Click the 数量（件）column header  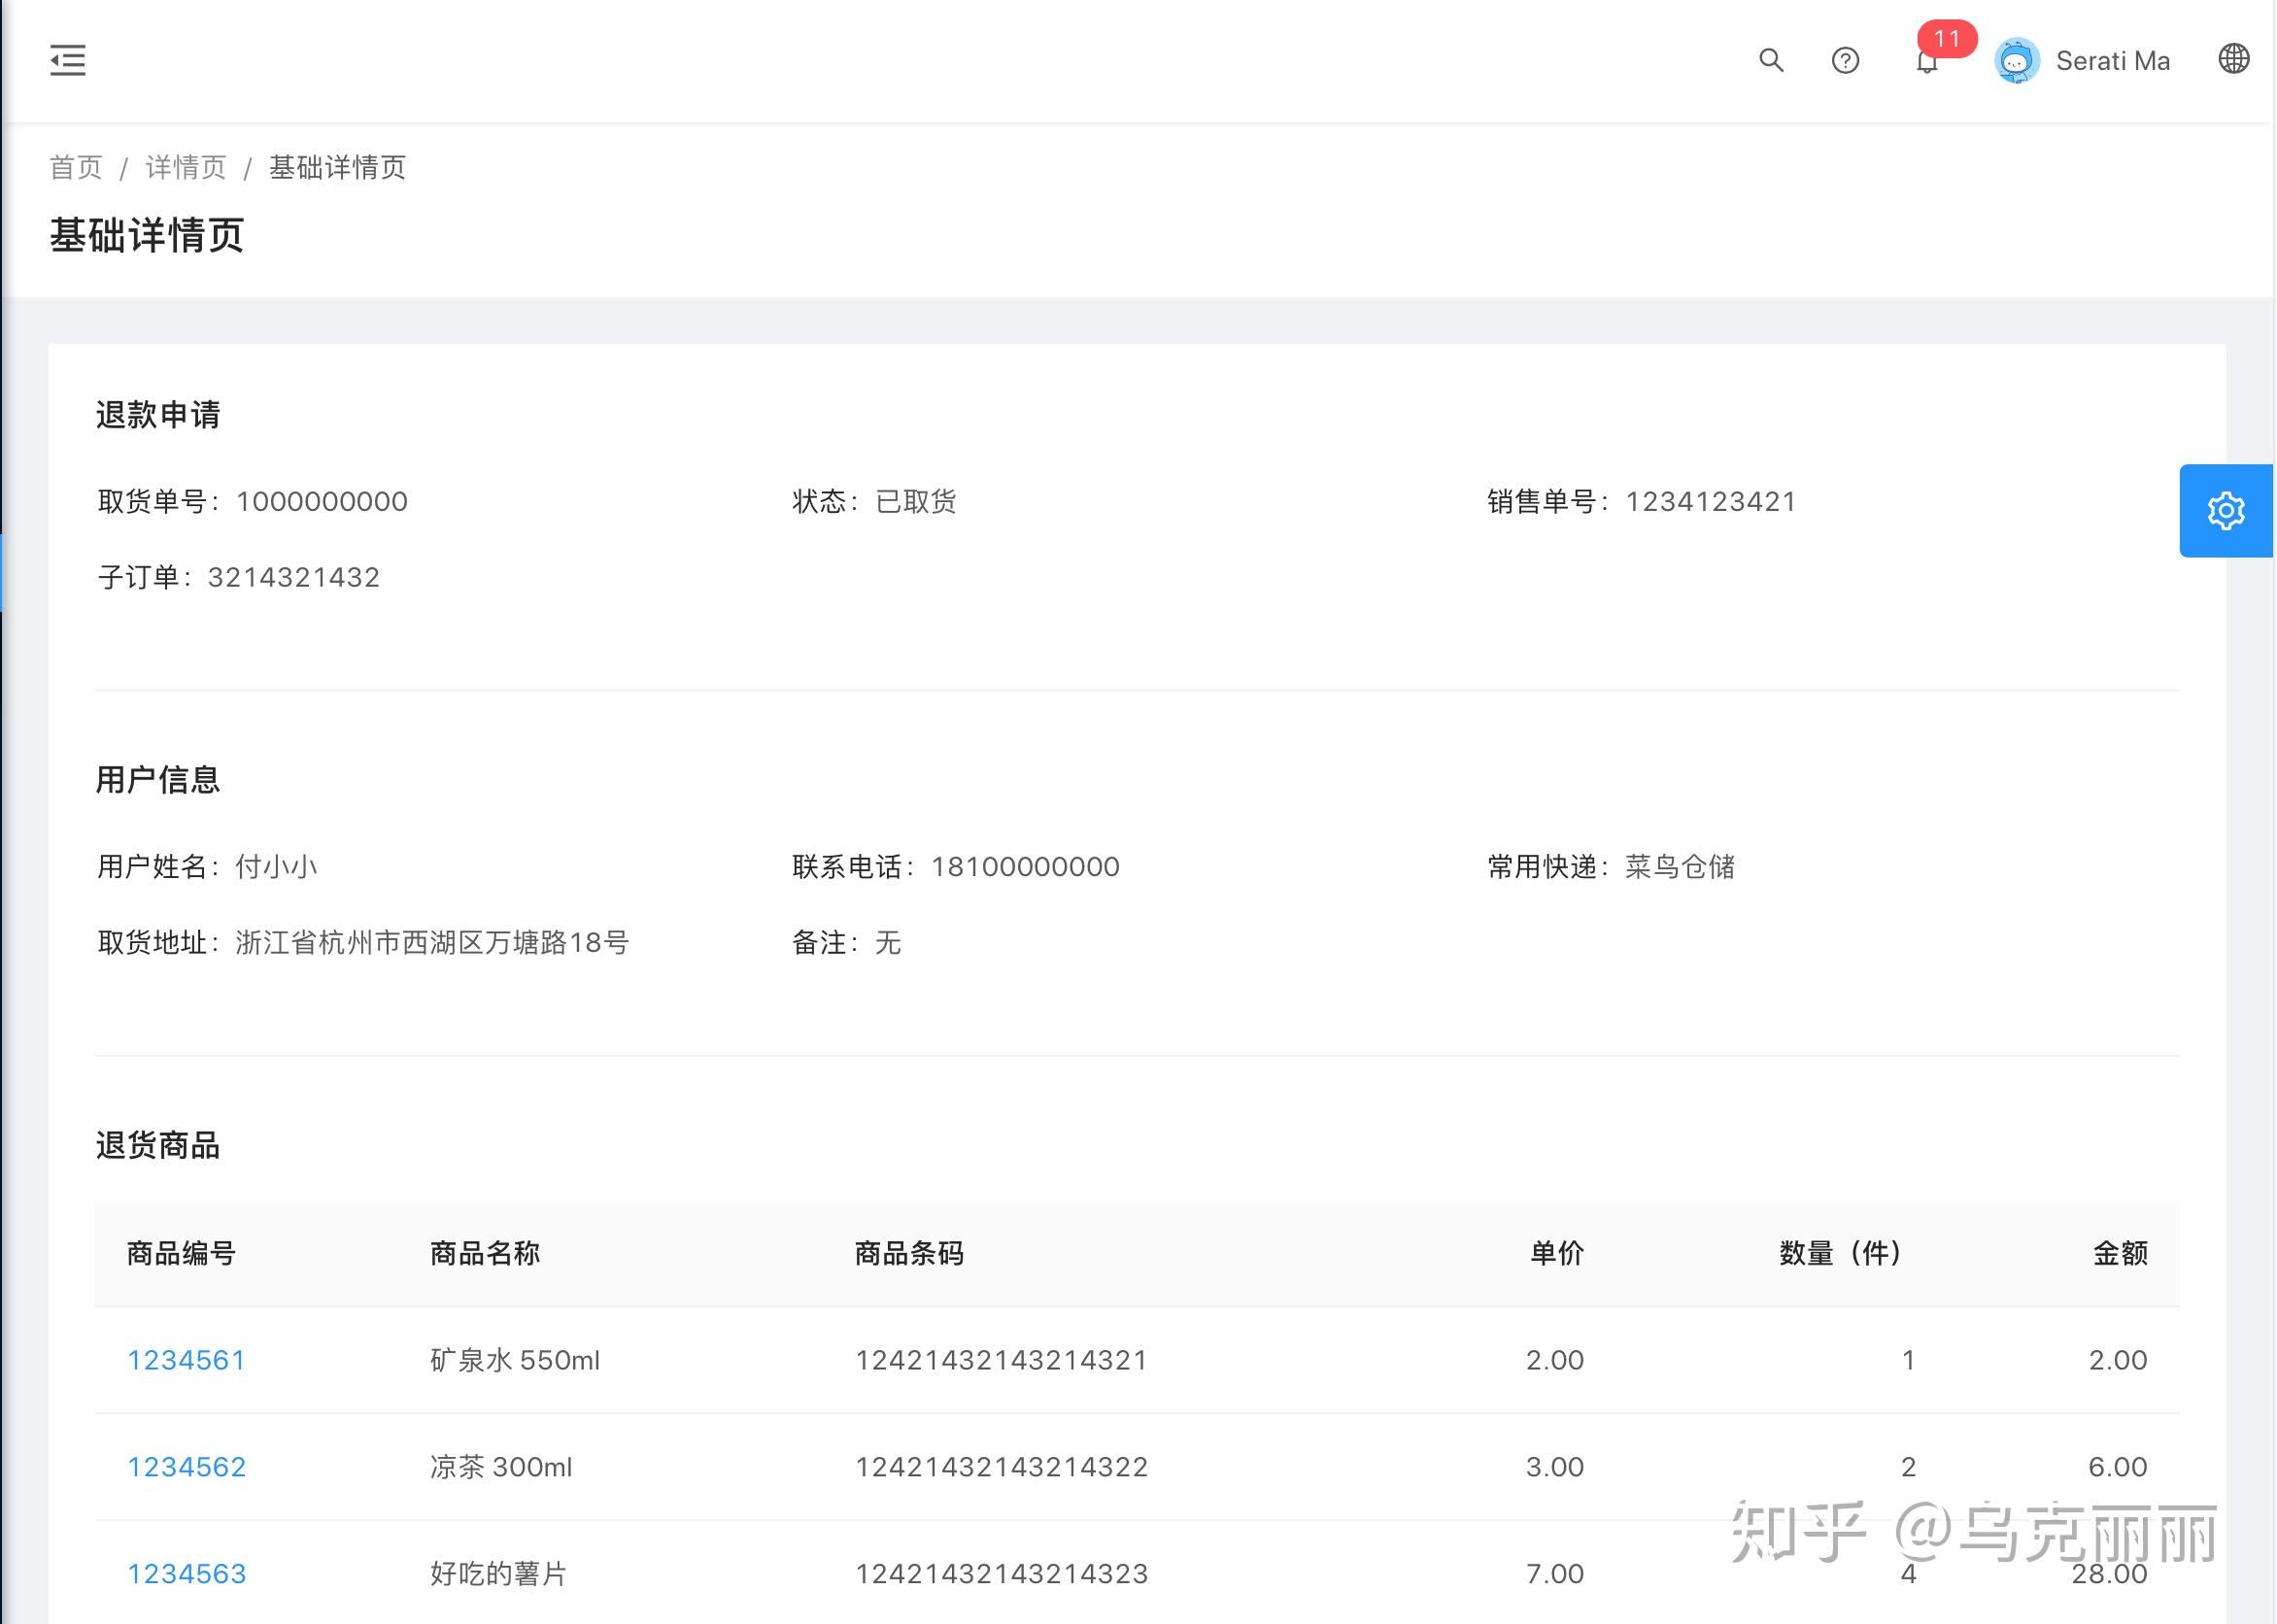pos(1842,1253)
